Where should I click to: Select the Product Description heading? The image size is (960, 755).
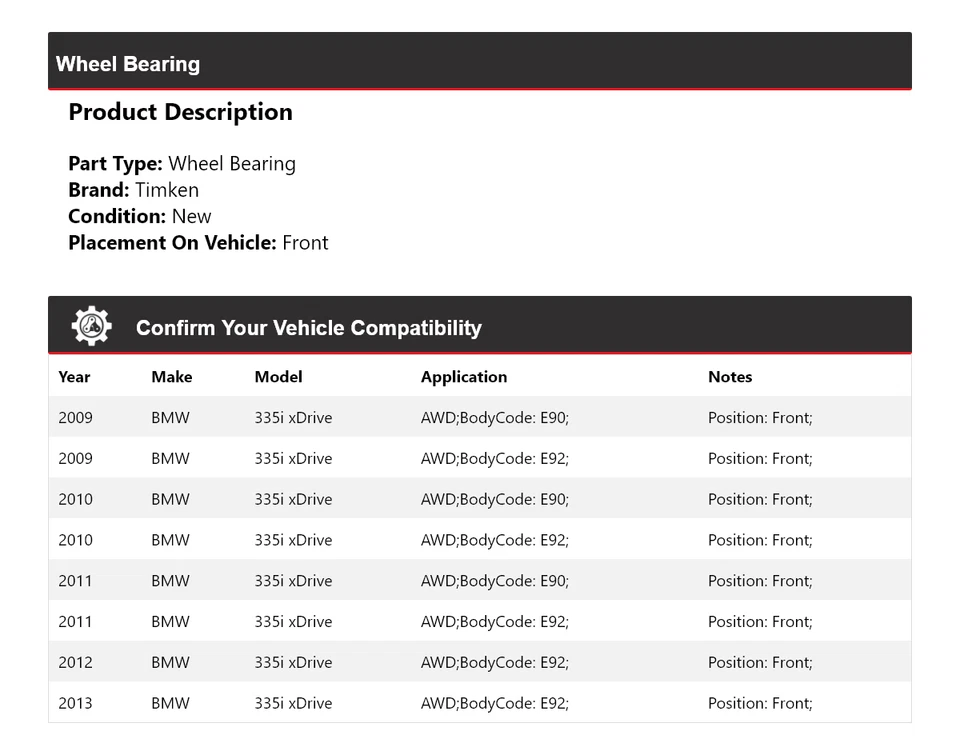(x=180, y=112)
